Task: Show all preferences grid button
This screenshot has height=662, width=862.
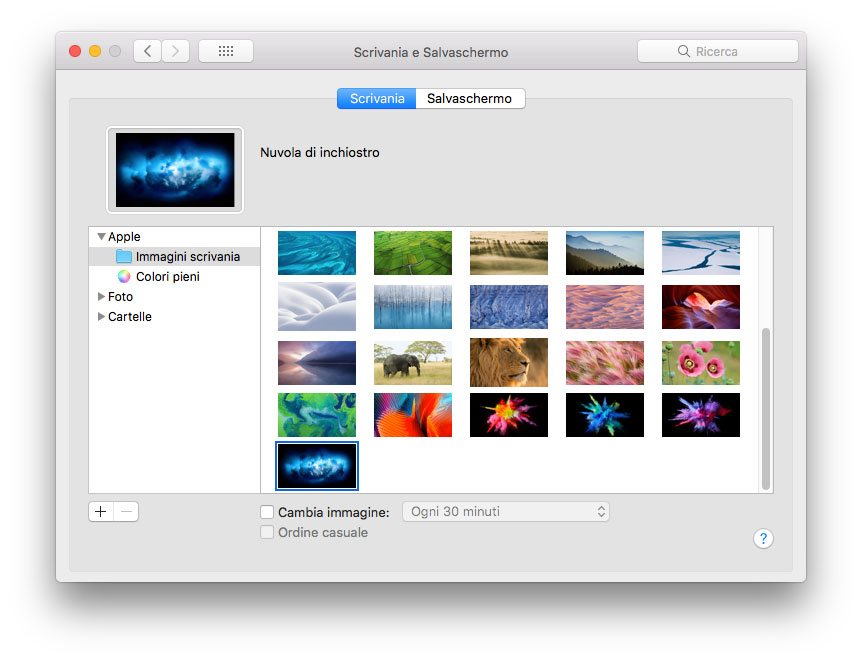Action: (225, 51)
